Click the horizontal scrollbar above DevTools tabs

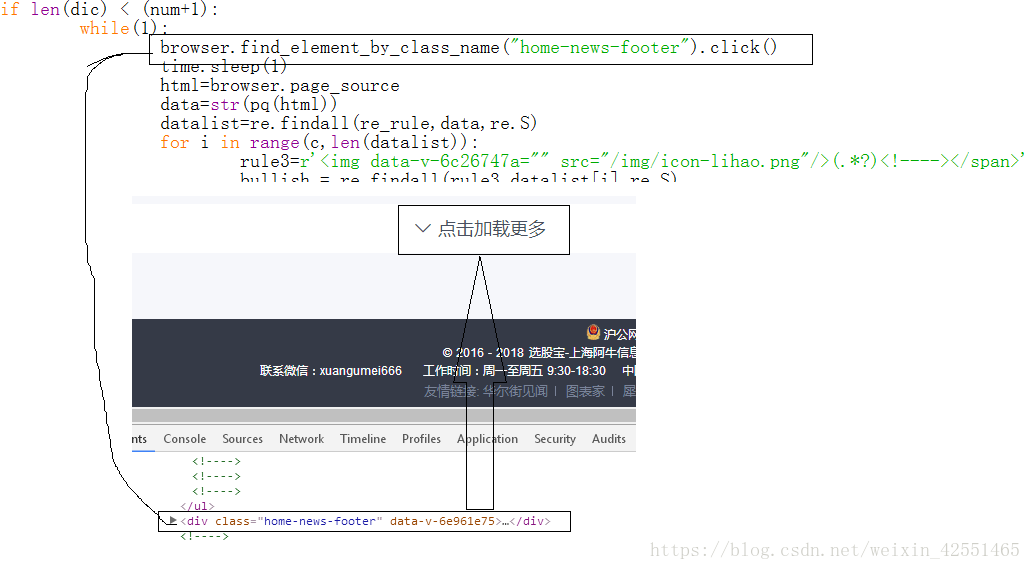(384, 416)
